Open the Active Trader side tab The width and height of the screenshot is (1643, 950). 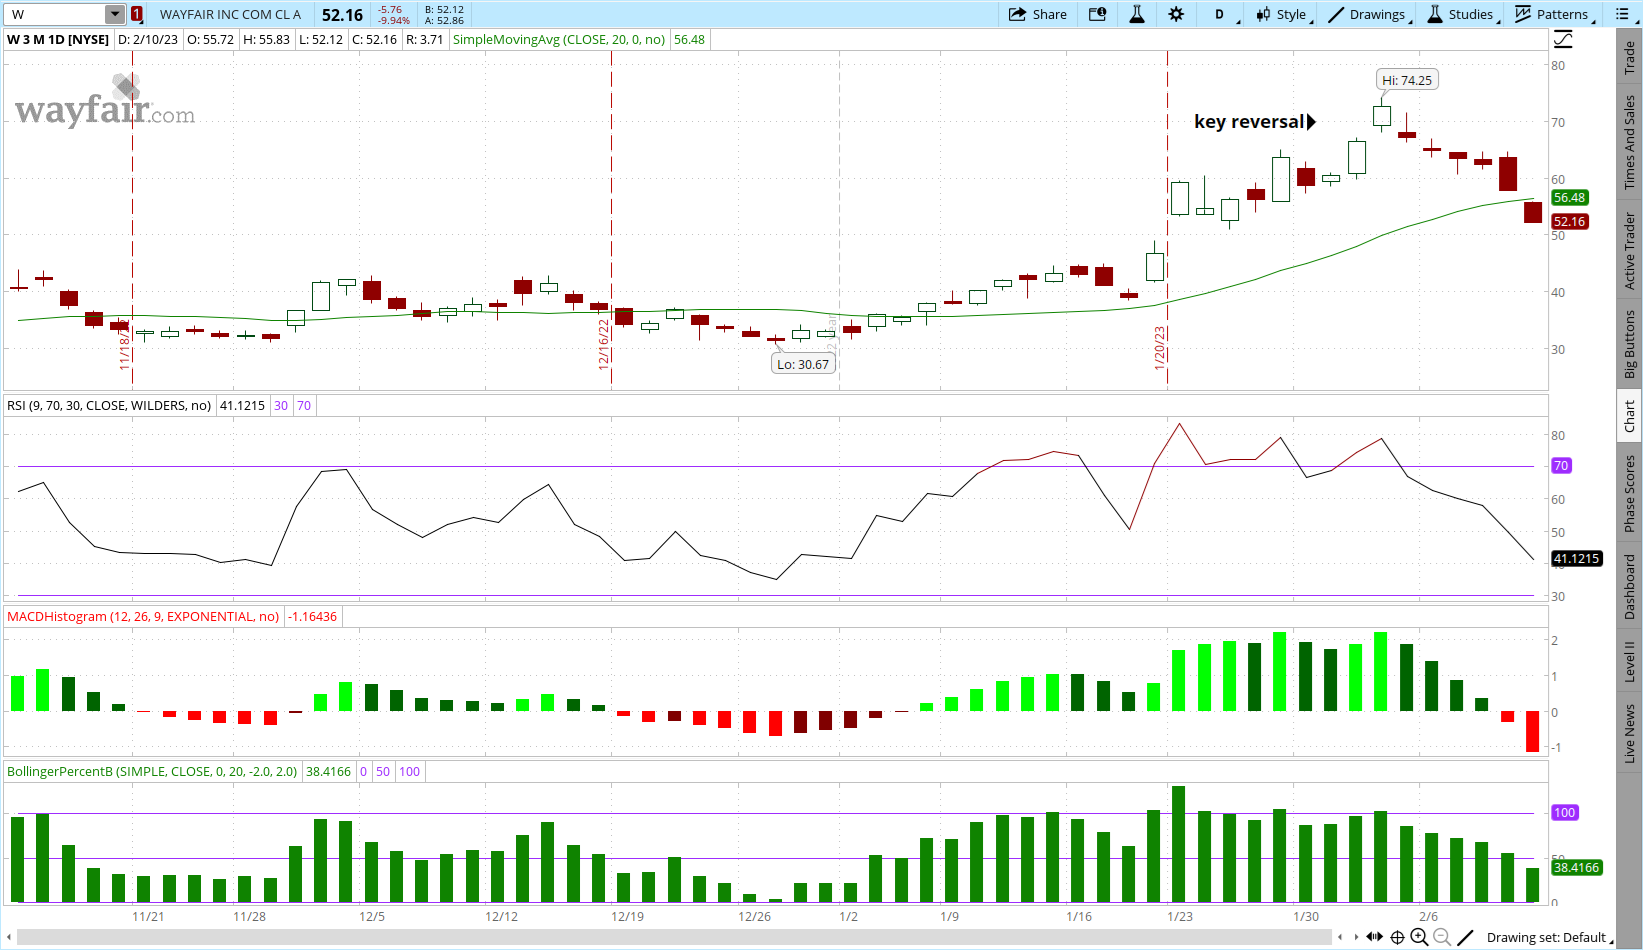[1630, 250]
